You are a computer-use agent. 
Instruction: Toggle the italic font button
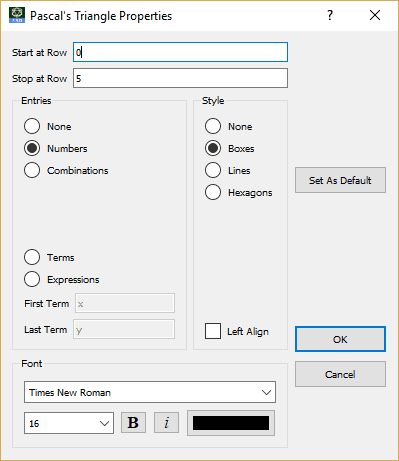pos(166,423)
